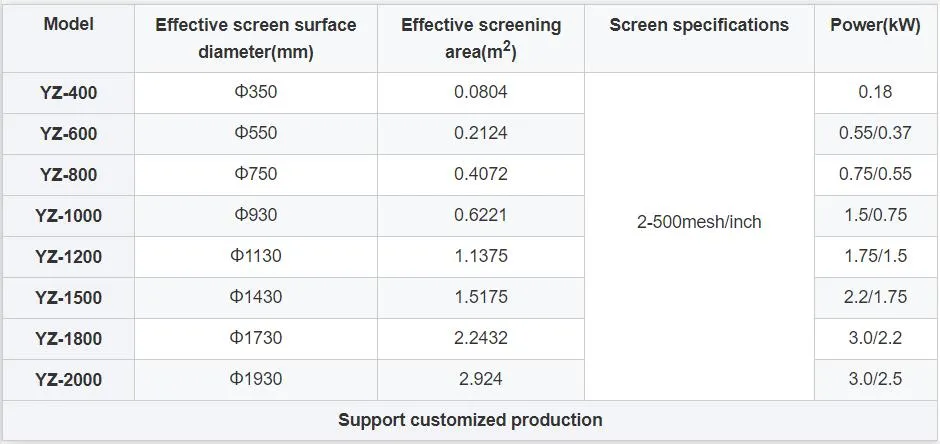The width and height of the screenshot is (940, 444).
Task: Select the YZ-1800 model cell
Action: coord(68,338)
